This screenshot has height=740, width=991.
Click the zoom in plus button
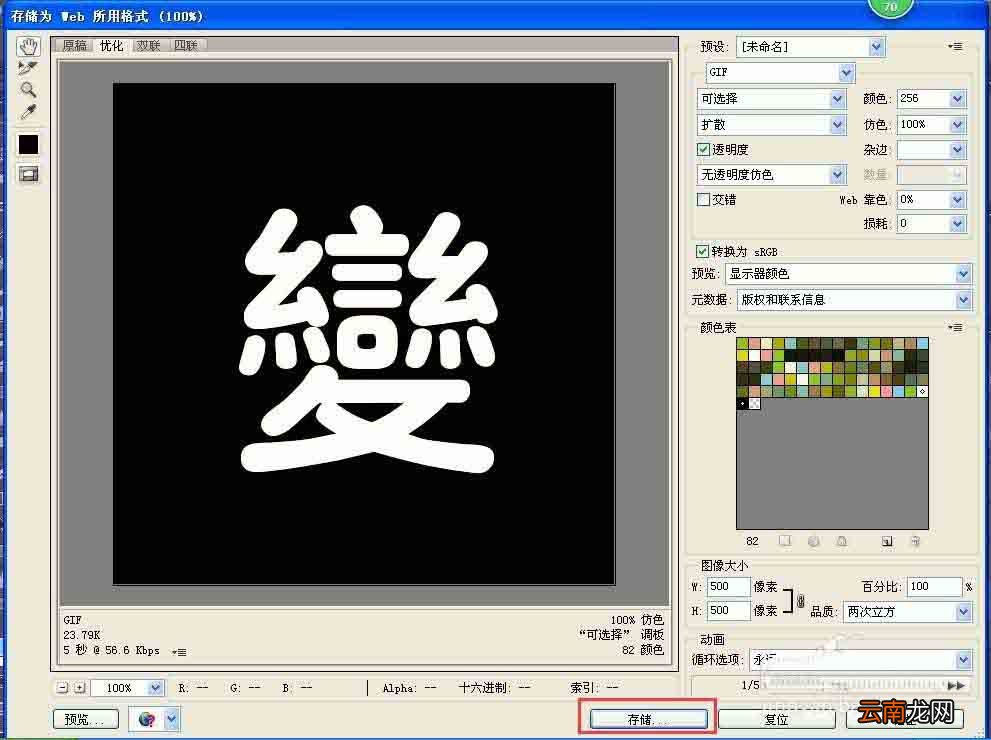(80, 688)
